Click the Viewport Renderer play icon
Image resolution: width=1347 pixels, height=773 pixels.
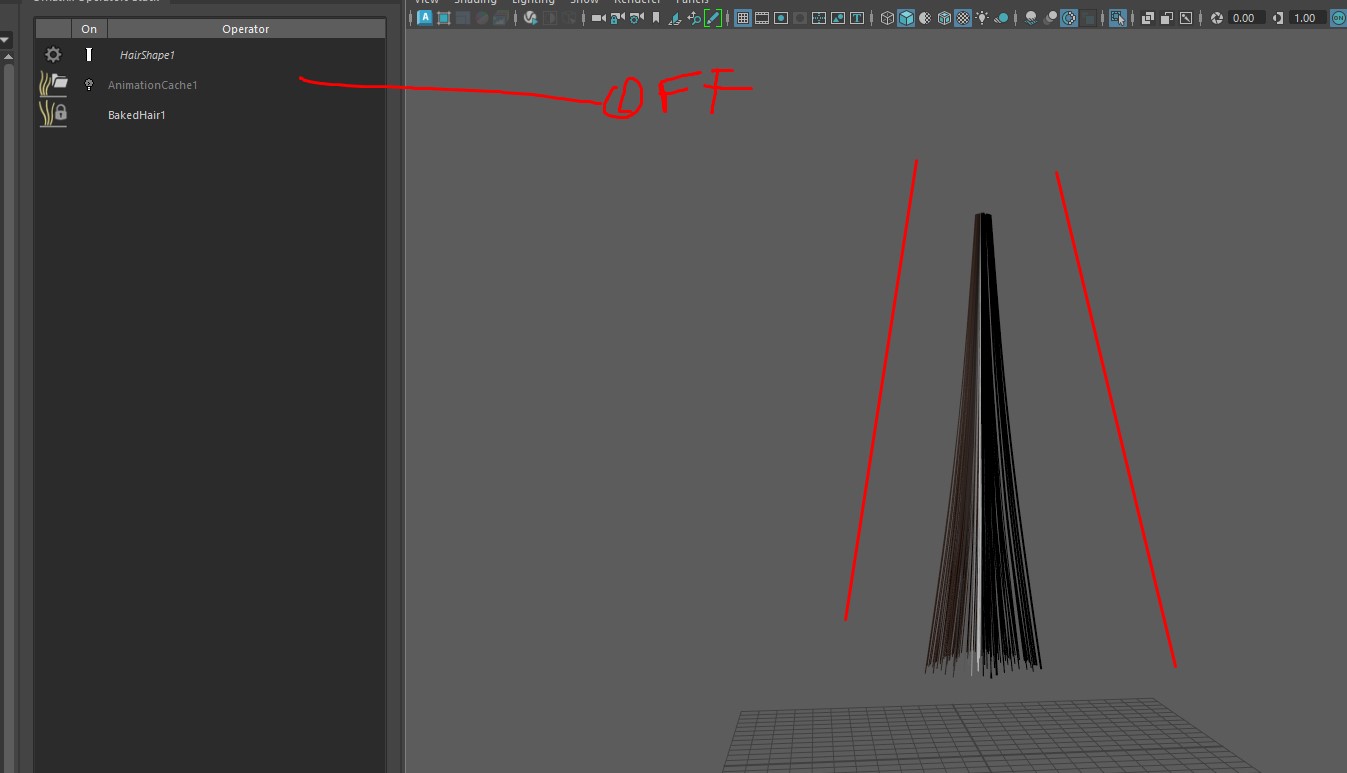pyautogui.click(x=531, y=18)
